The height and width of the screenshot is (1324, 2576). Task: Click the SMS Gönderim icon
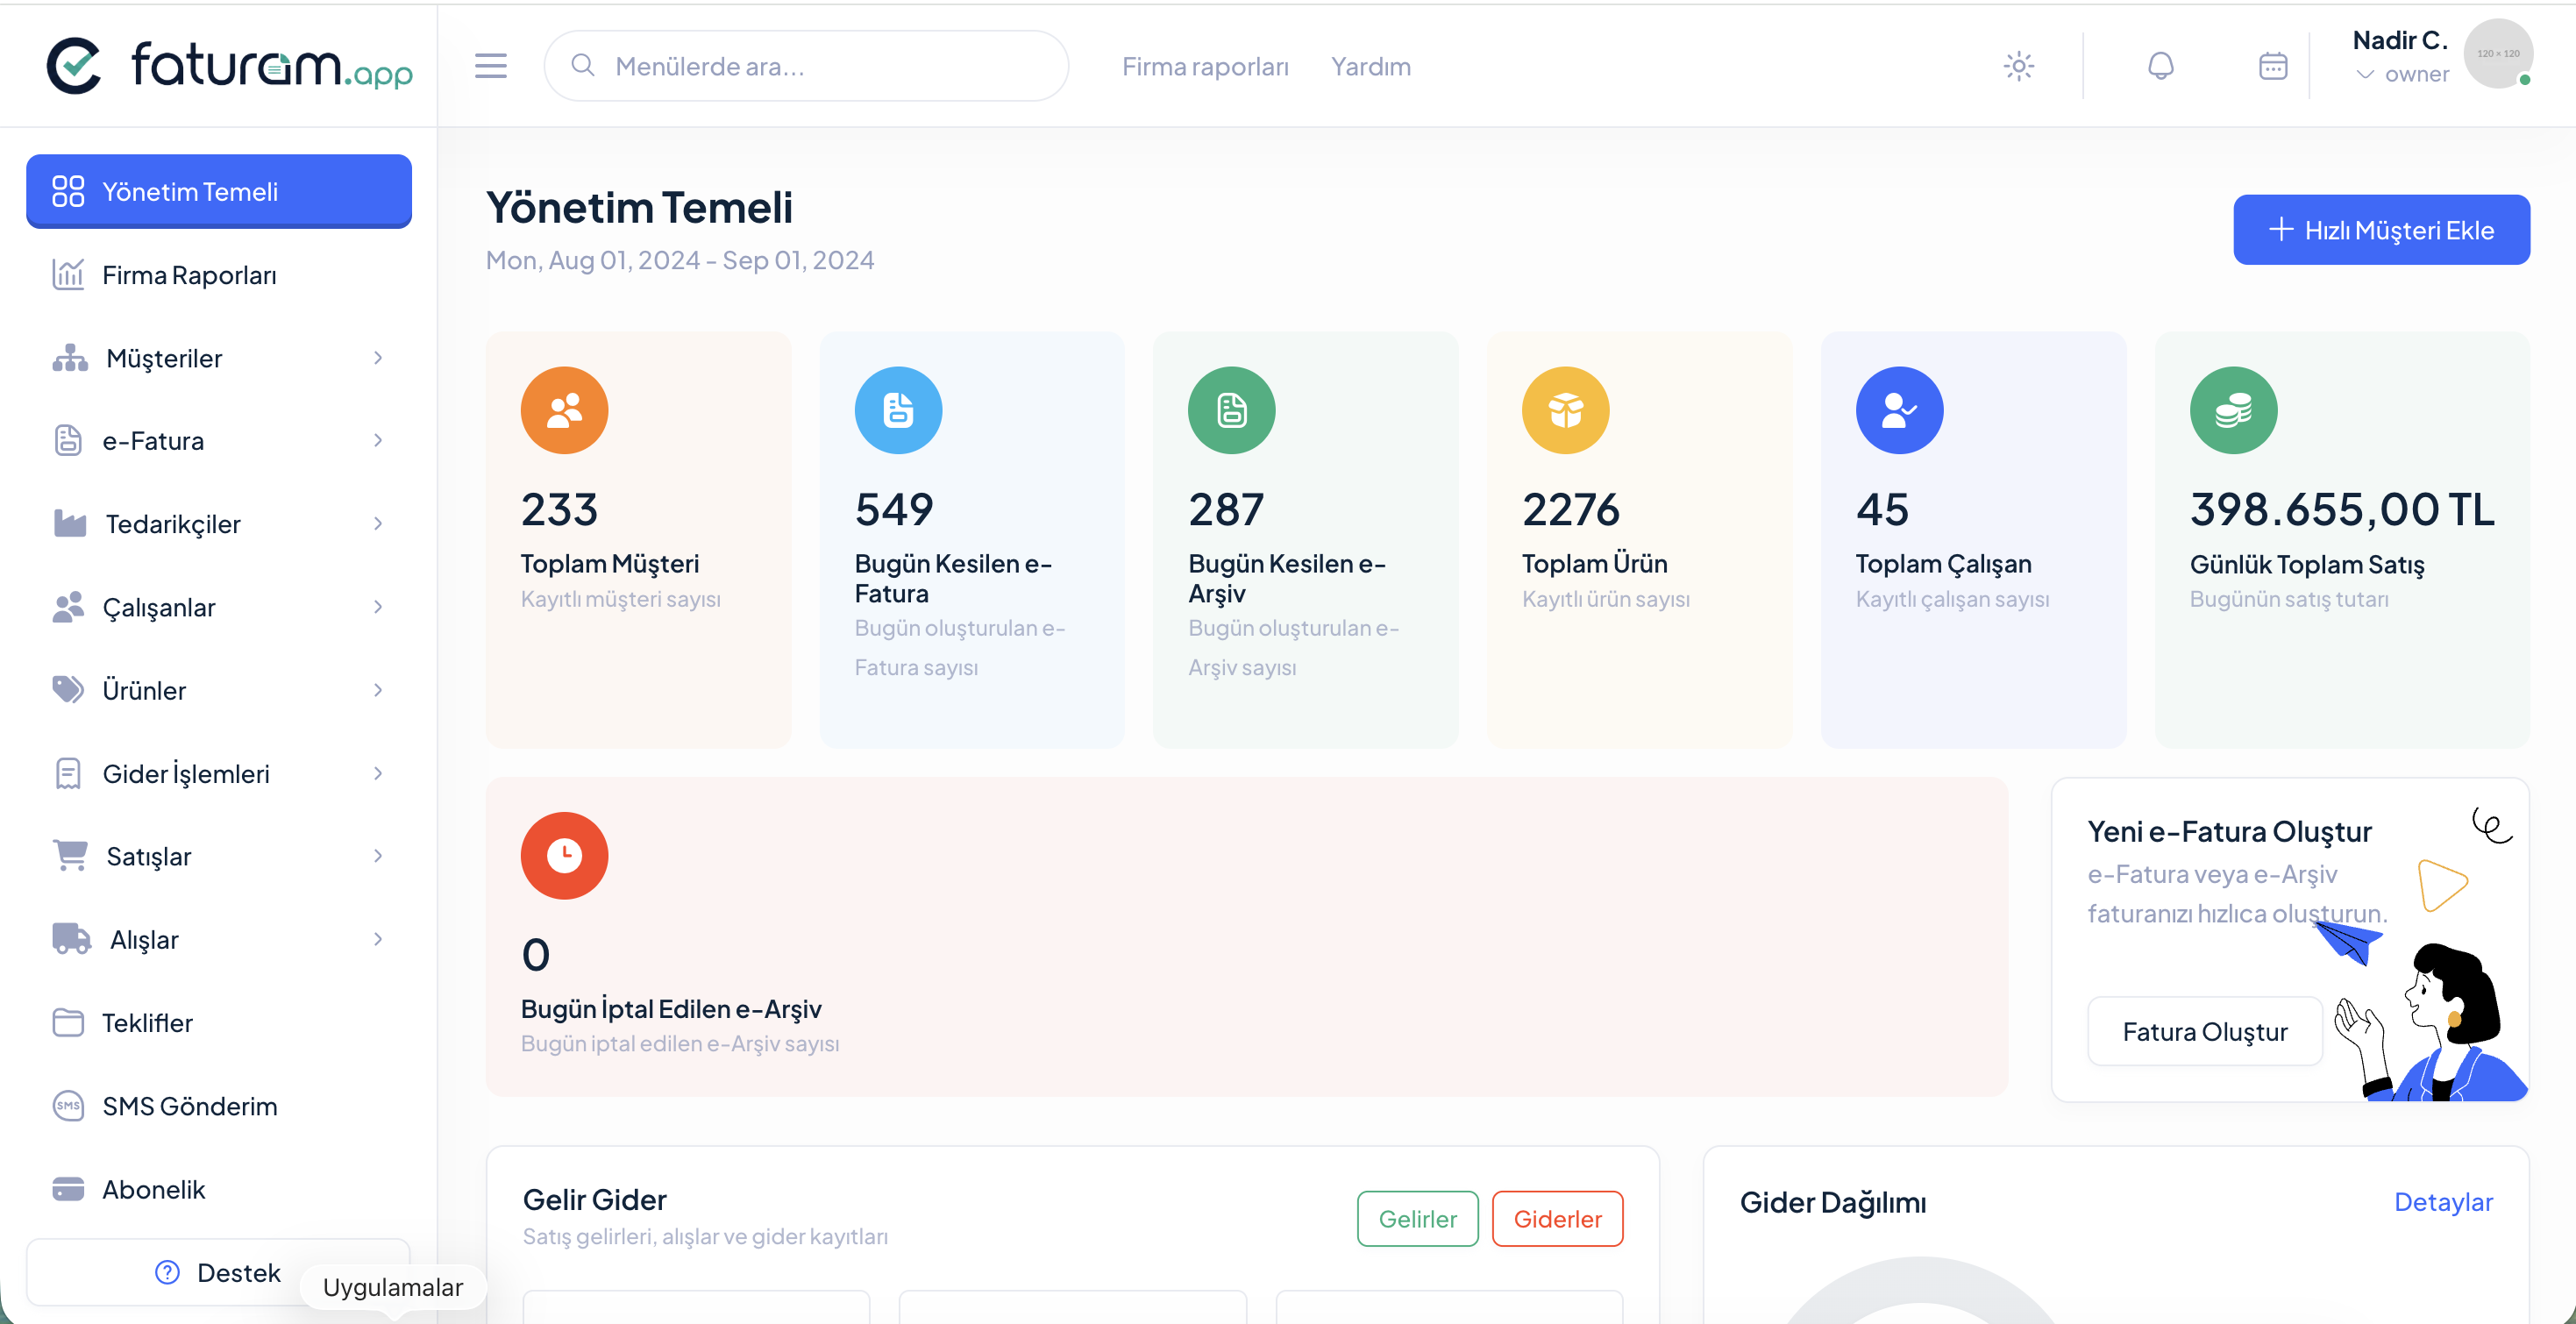click(x=68, y=1105)
